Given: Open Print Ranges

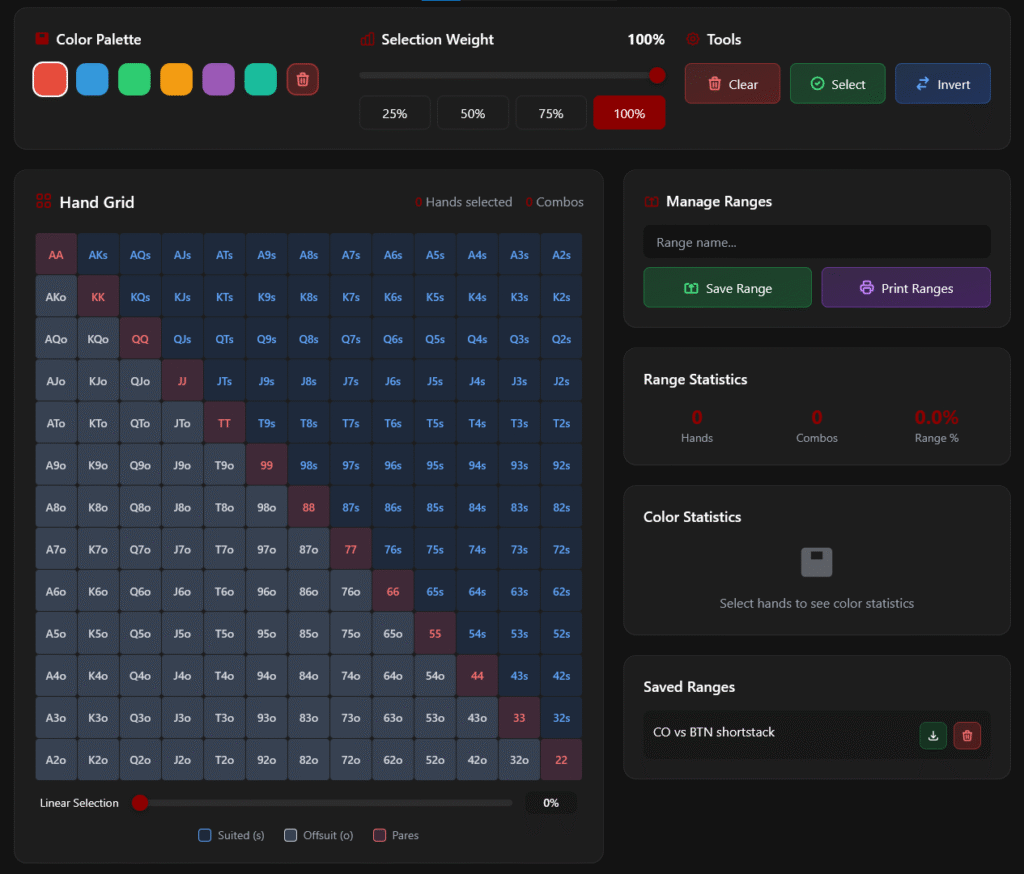Looking at the screenshot, I should tap(906, 288).
